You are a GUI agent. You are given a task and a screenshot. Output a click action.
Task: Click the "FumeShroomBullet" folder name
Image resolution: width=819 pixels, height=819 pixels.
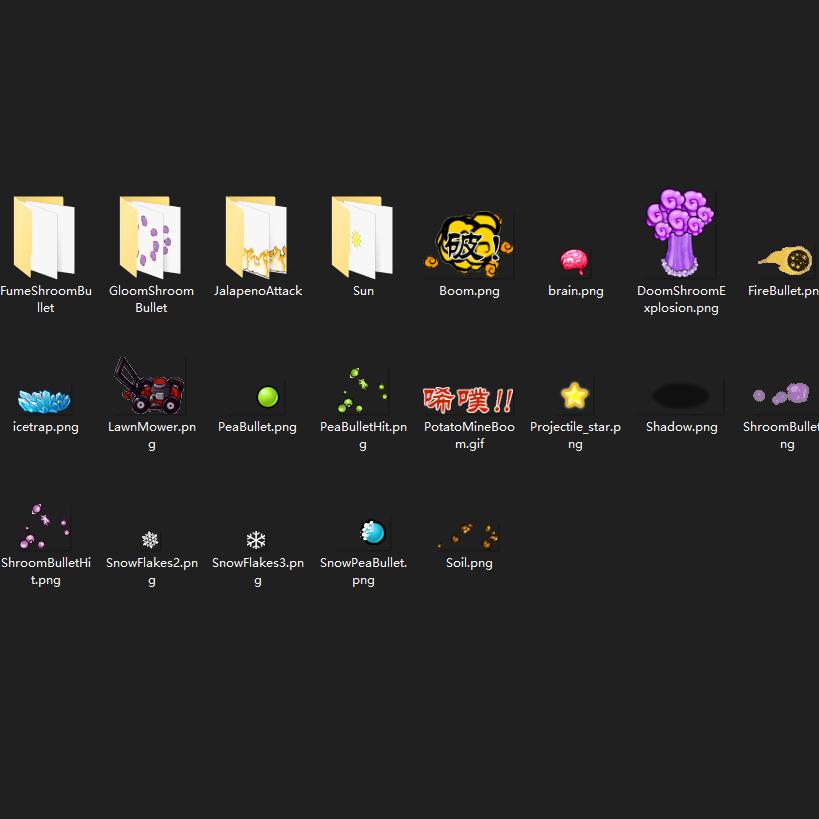(45, 299)
